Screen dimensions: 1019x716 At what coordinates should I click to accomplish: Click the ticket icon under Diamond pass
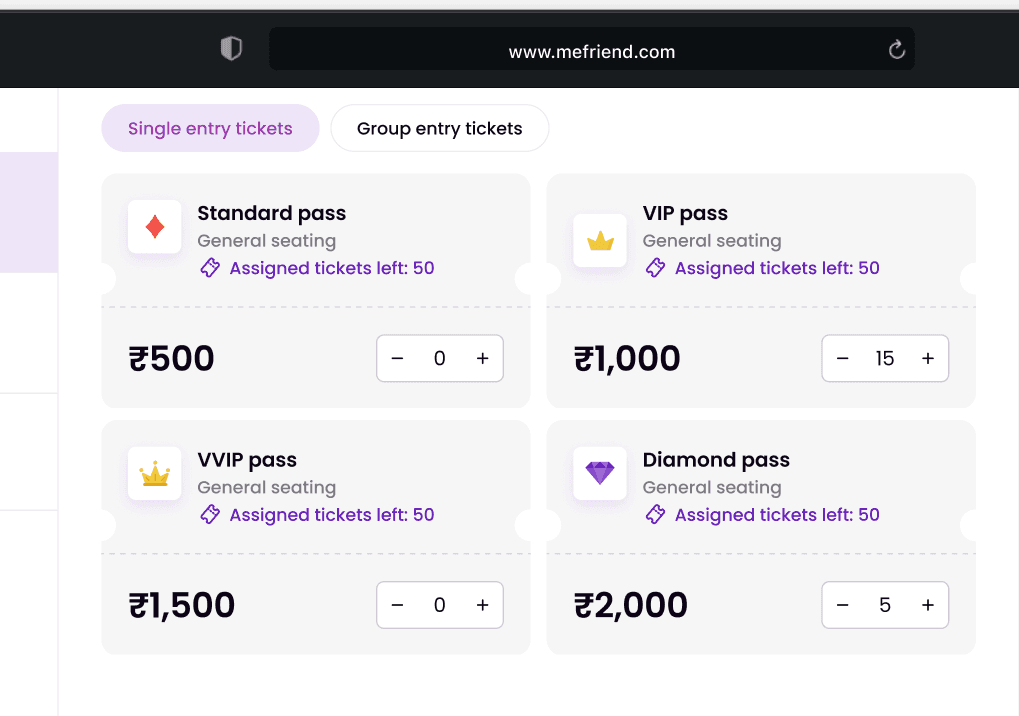coord(655,515)
